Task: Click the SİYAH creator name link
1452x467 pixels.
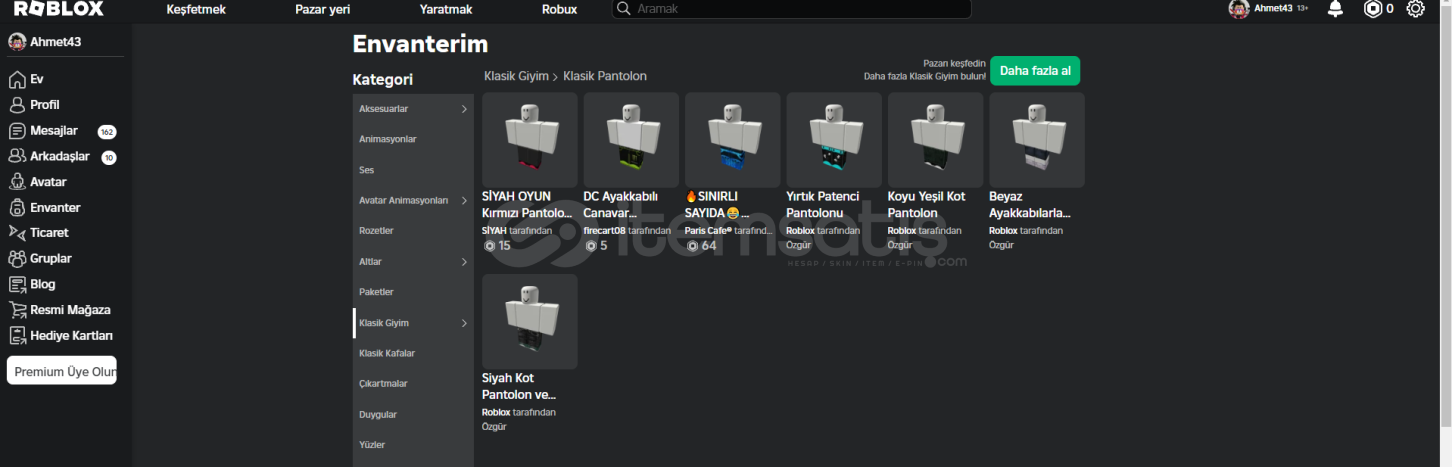Action: (494, 231)
